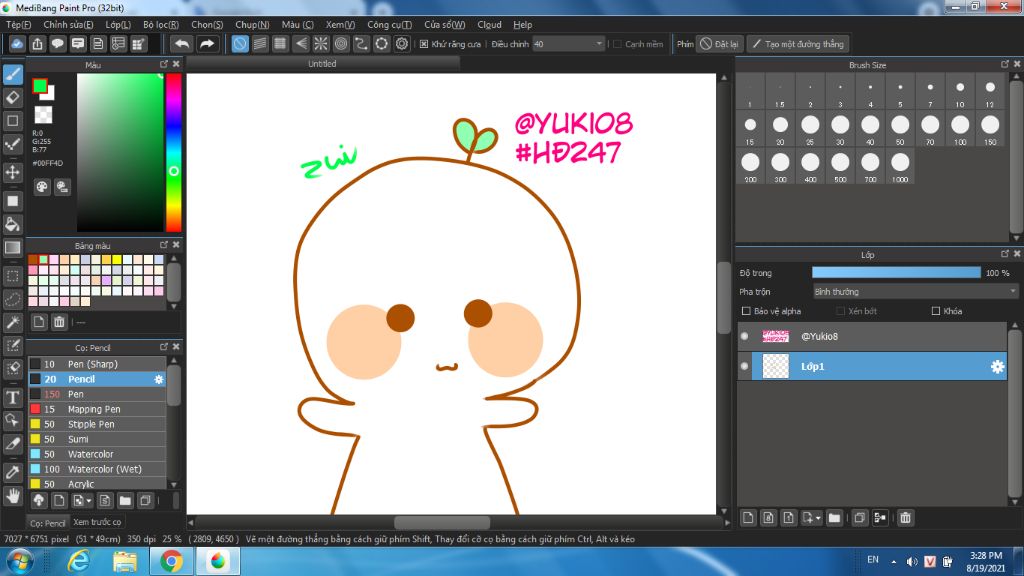Open the Điều chỉnh value dropdown

599,44
